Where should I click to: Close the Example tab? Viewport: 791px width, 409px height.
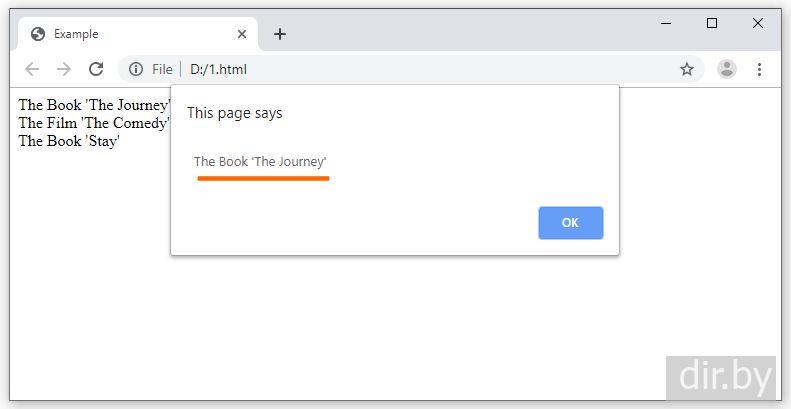[x=242, y=34]
